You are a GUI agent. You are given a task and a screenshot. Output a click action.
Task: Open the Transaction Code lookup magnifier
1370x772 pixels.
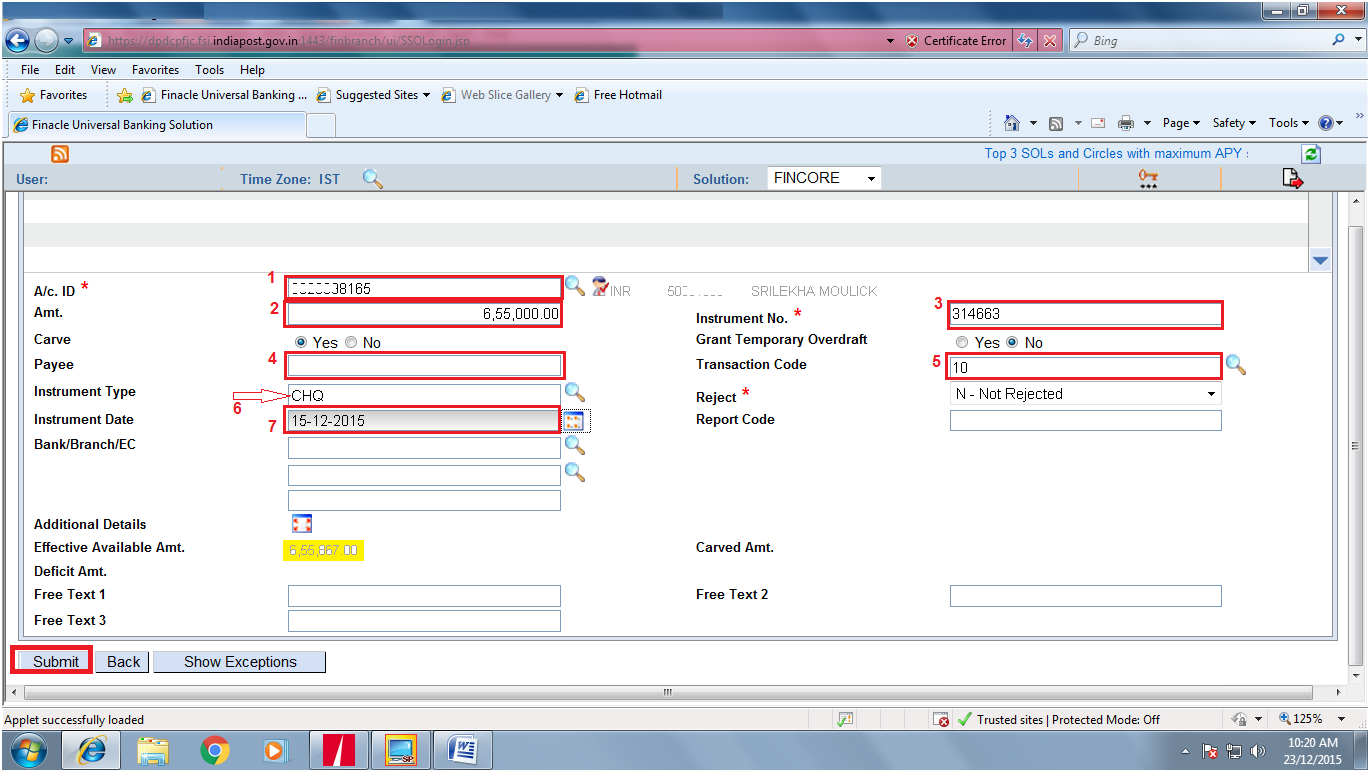pyautogui.click(x=1237, y=366)
